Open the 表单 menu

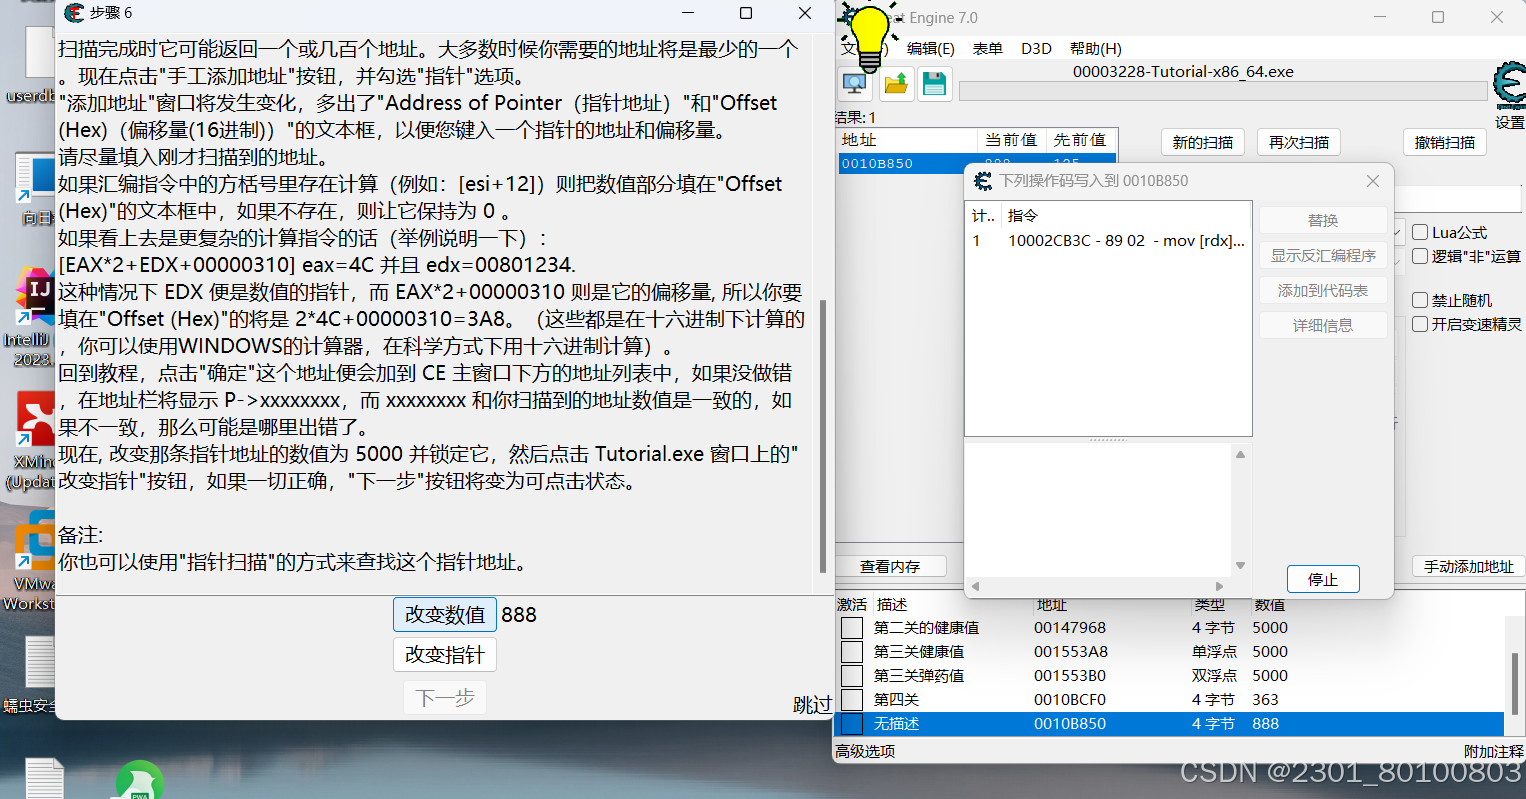pos(988,48)
